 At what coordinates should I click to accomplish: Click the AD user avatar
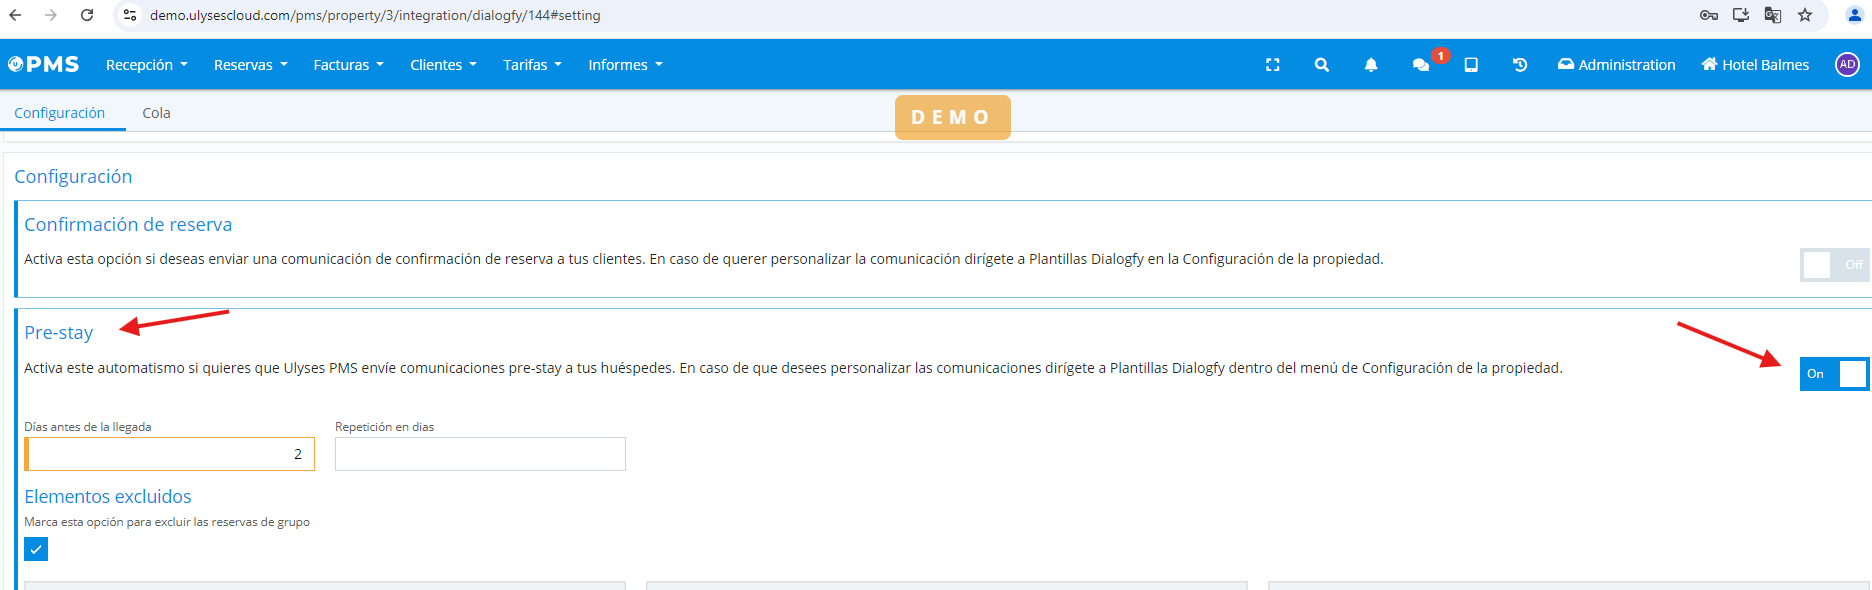(x=1846, y=64)
